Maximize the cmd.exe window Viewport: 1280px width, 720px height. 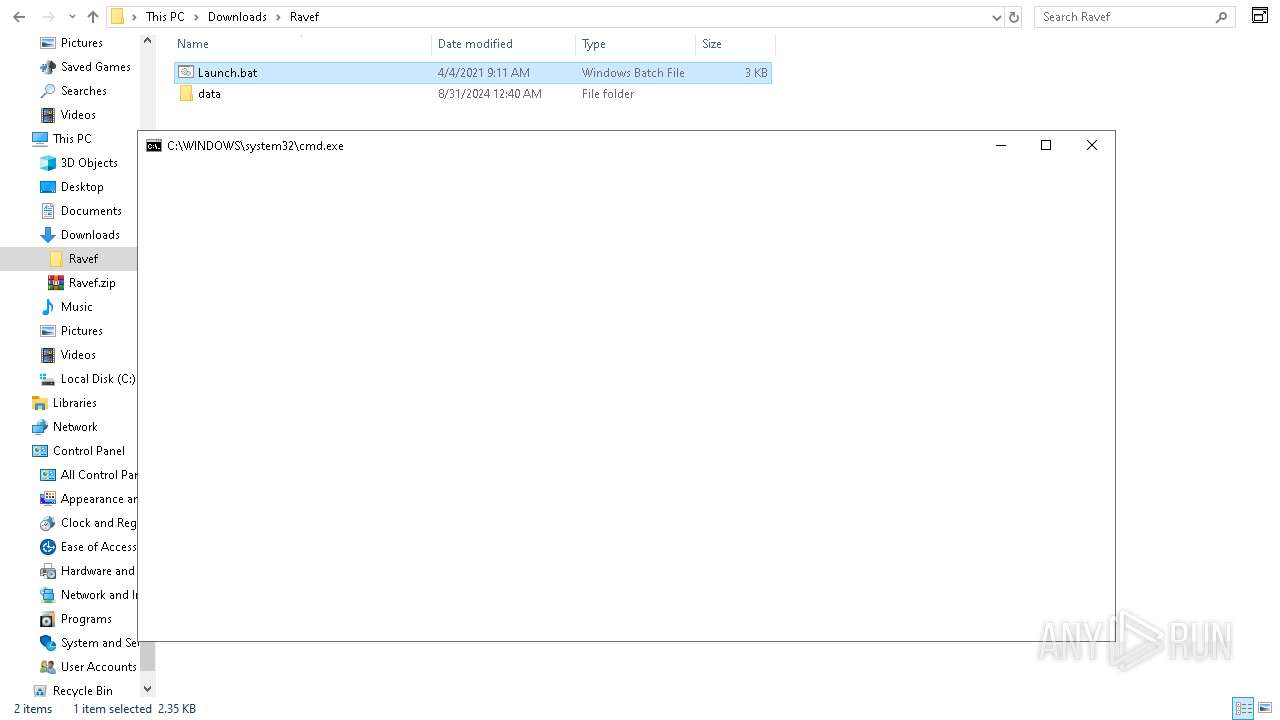[1046, 146]
